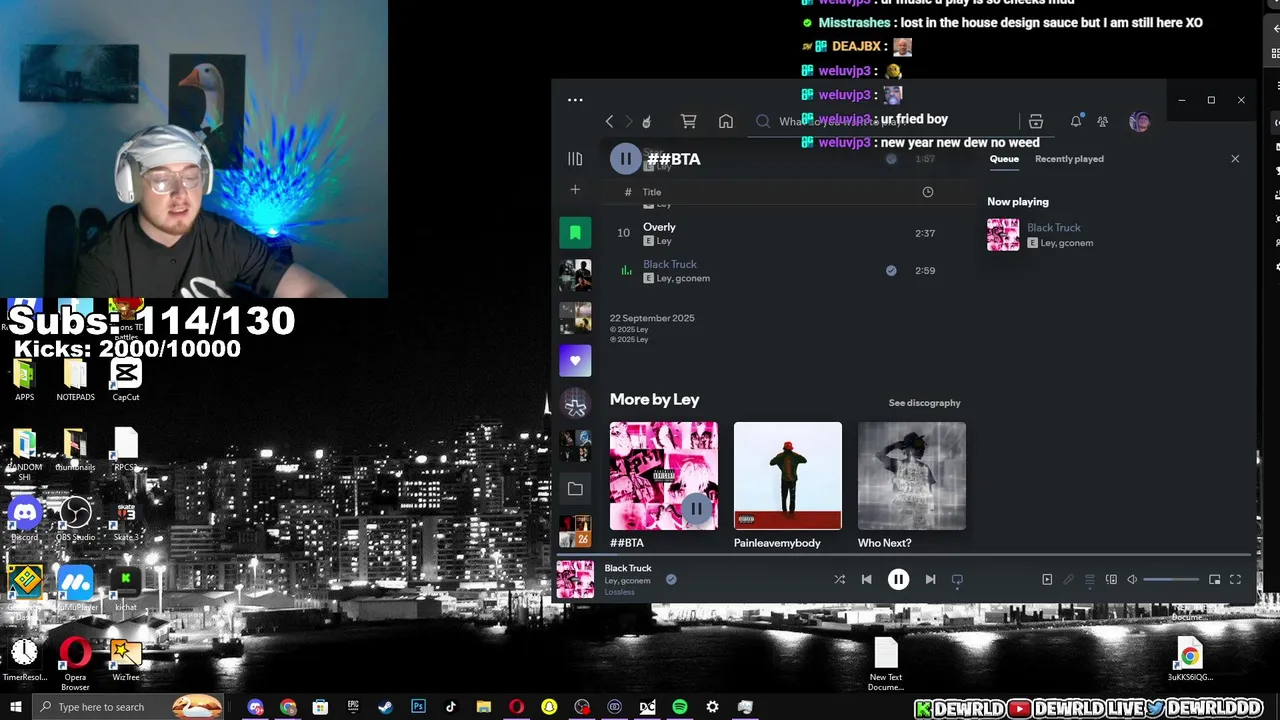Screen dimensions: 1280x720
Task: Open the Spotify profile avatar
Action: coord(1139,122)
